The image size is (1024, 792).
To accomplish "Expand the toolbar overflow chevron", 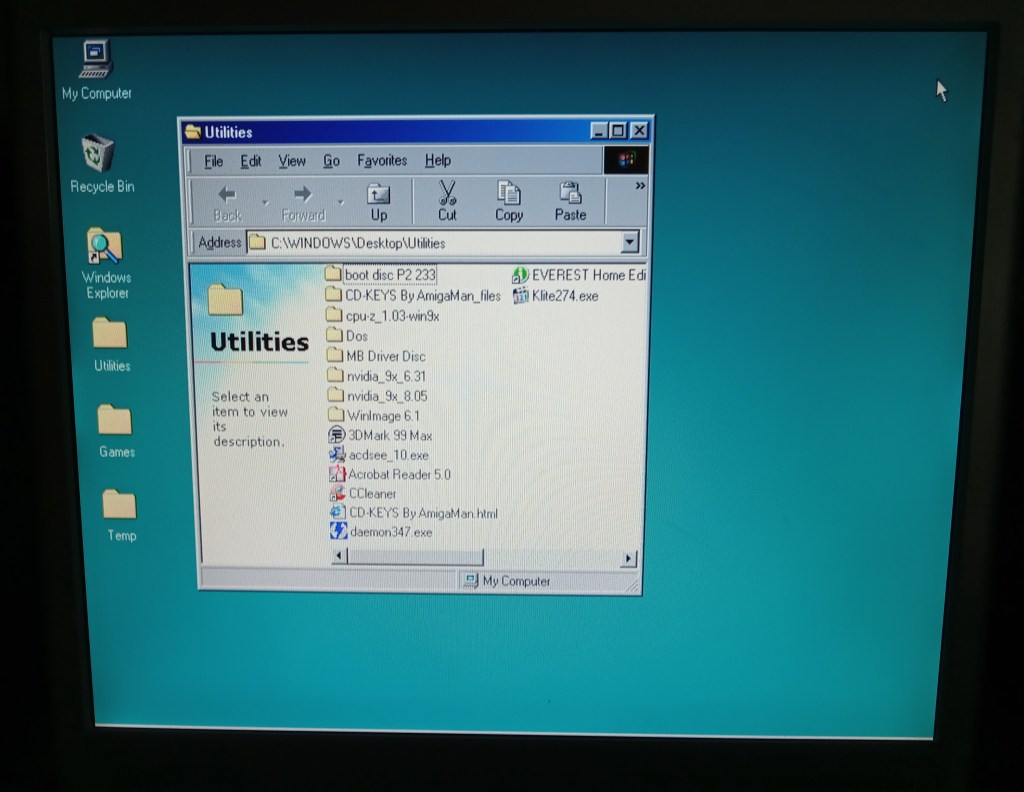I will [x=640, y=186].
